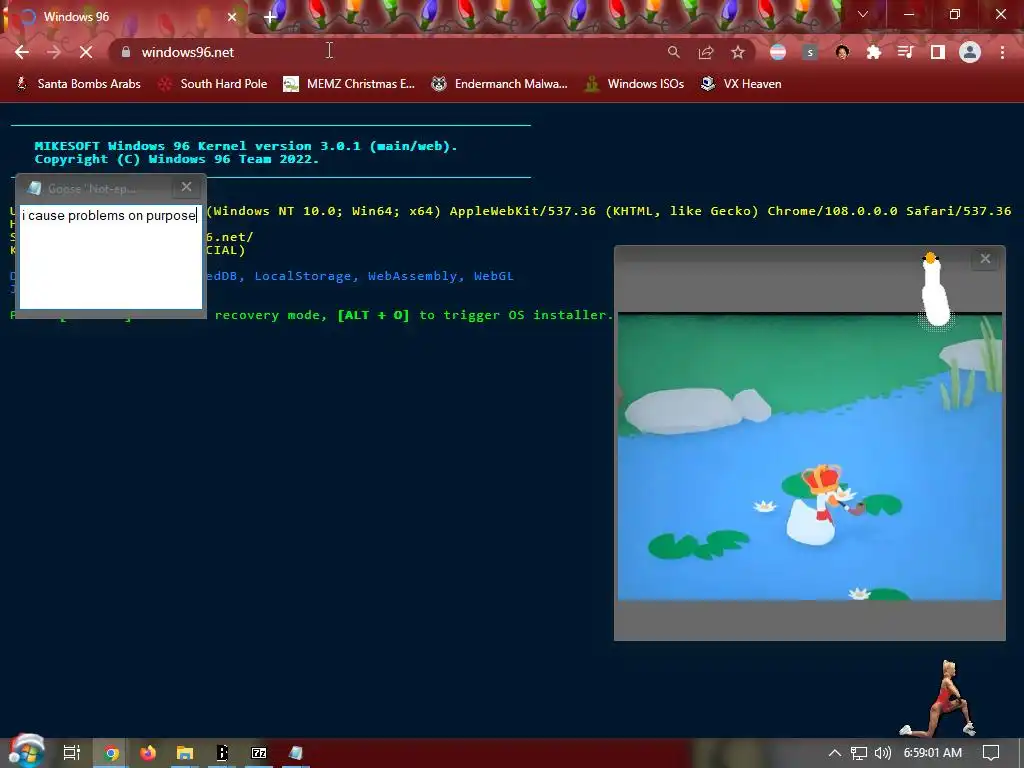
Task: Open the VX Heaven bookmark
Action: pyautogui.click(x=741, y=84)
